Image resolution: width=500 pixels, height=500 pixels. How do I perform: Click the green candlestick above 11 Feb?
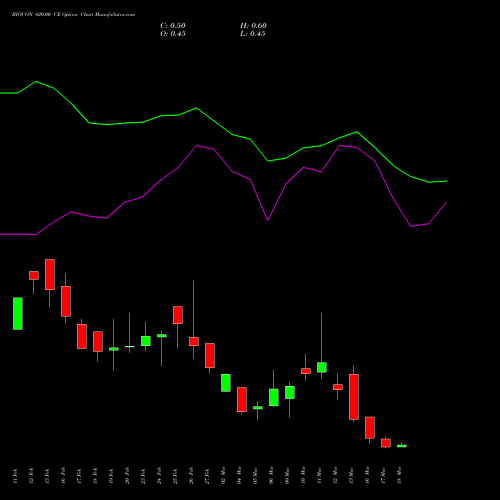click(x=18, y=313)
